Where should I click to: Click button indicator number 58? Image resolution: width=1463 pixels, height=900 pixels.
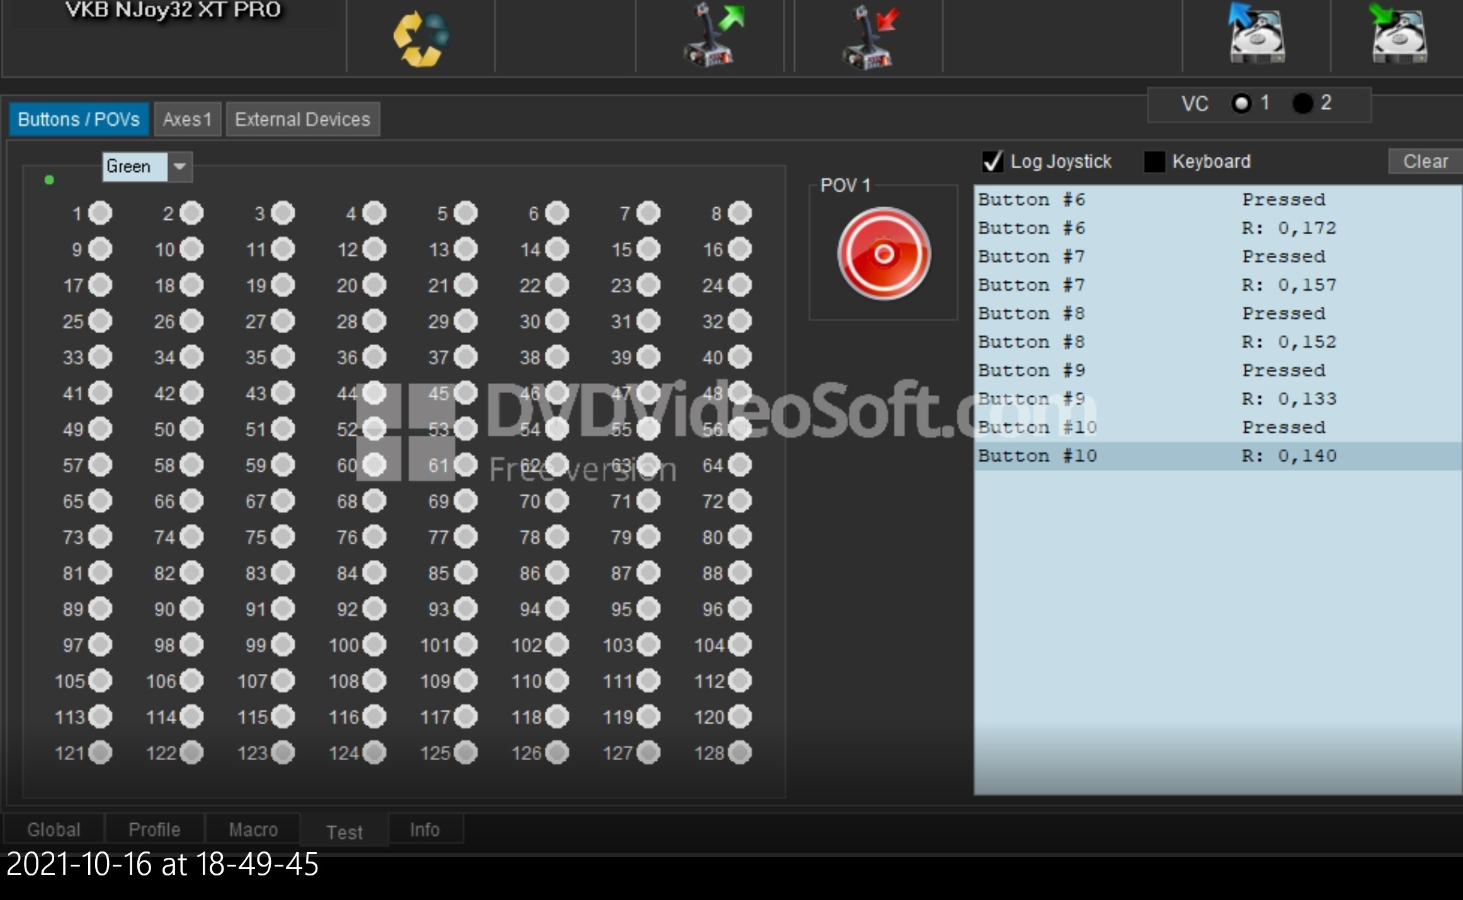[191, 465]
